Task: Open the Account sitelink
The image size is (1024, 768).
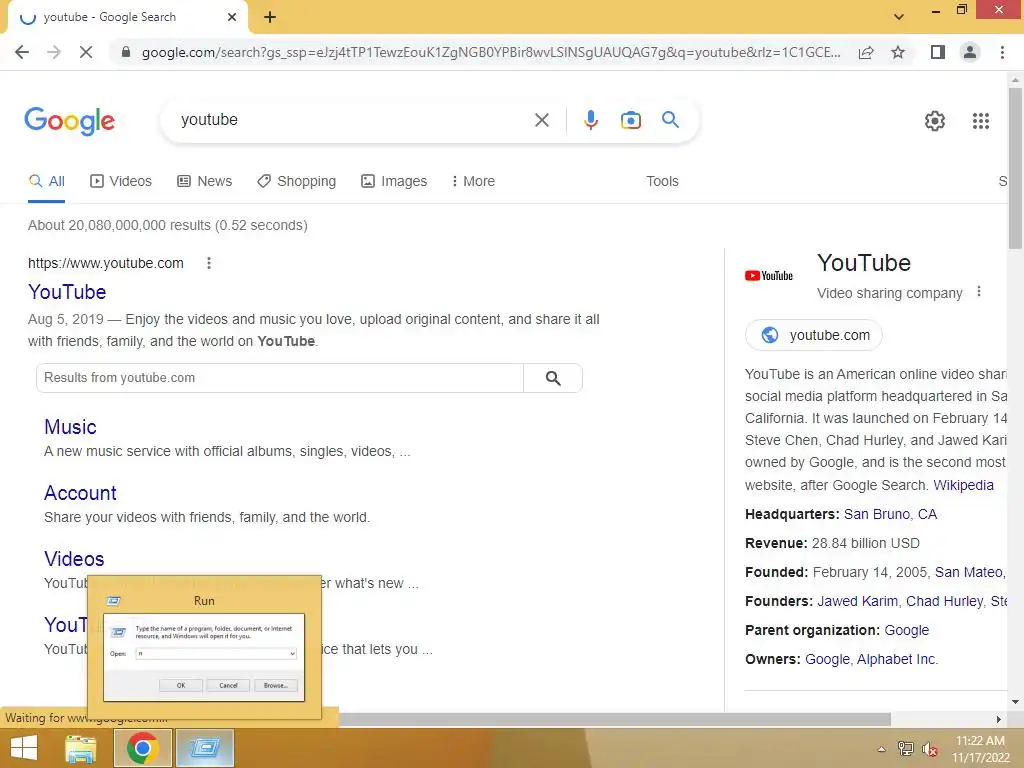Action: pos(80,493)
